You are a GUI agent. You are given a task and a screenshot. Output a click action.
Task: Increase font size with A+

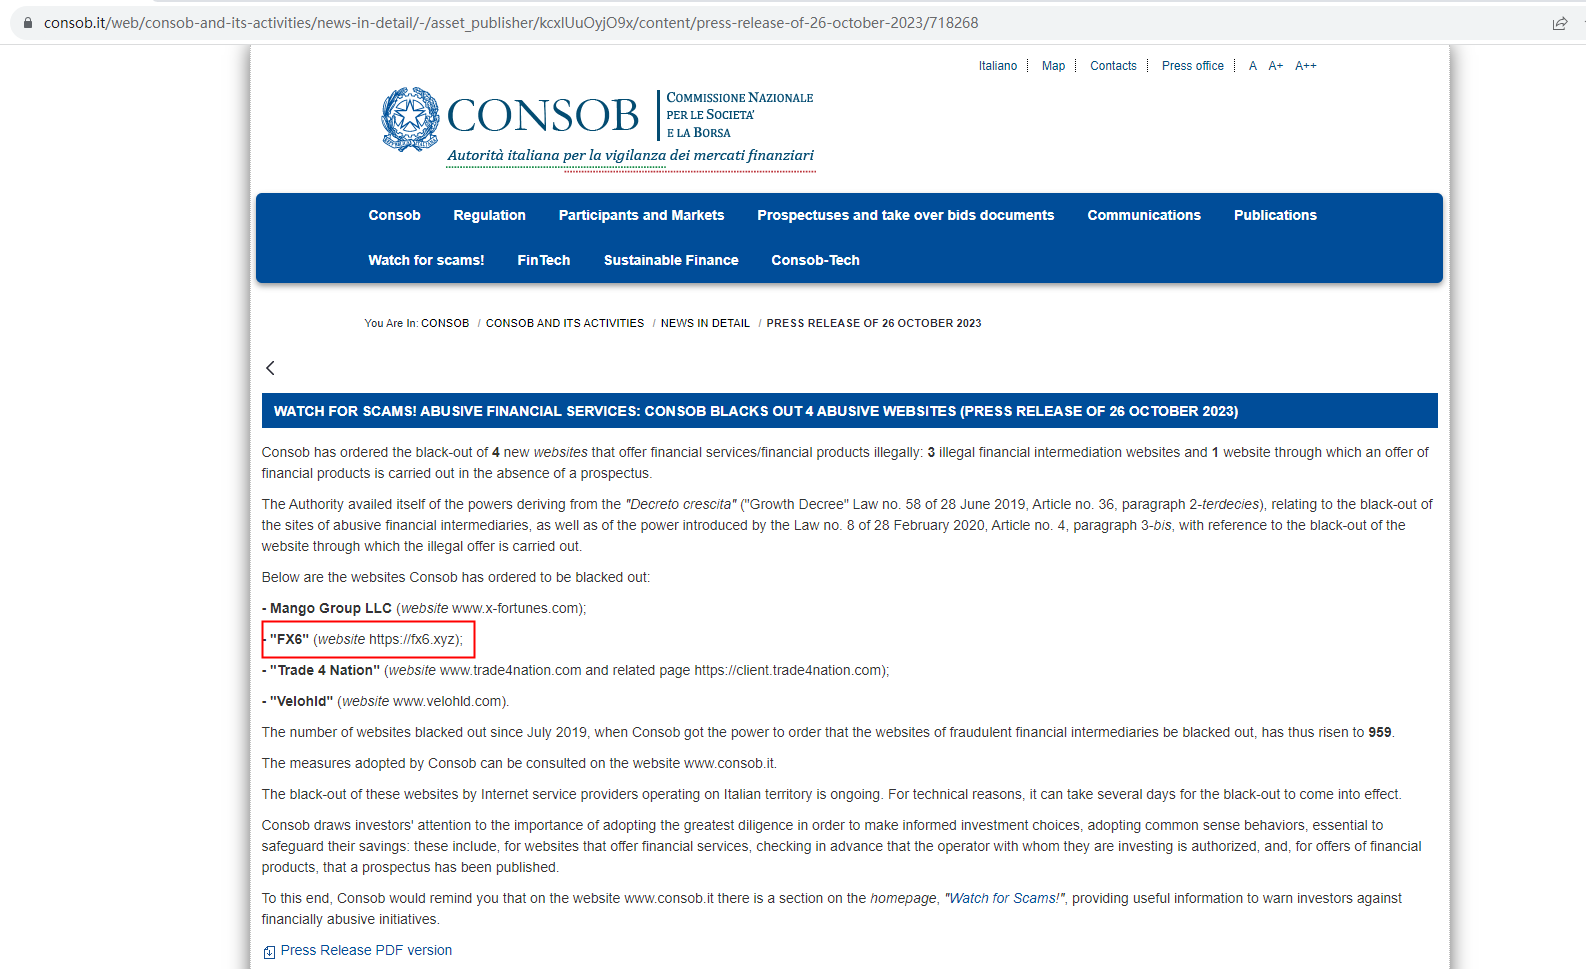pyautogui.click(x=1275, y=66)
